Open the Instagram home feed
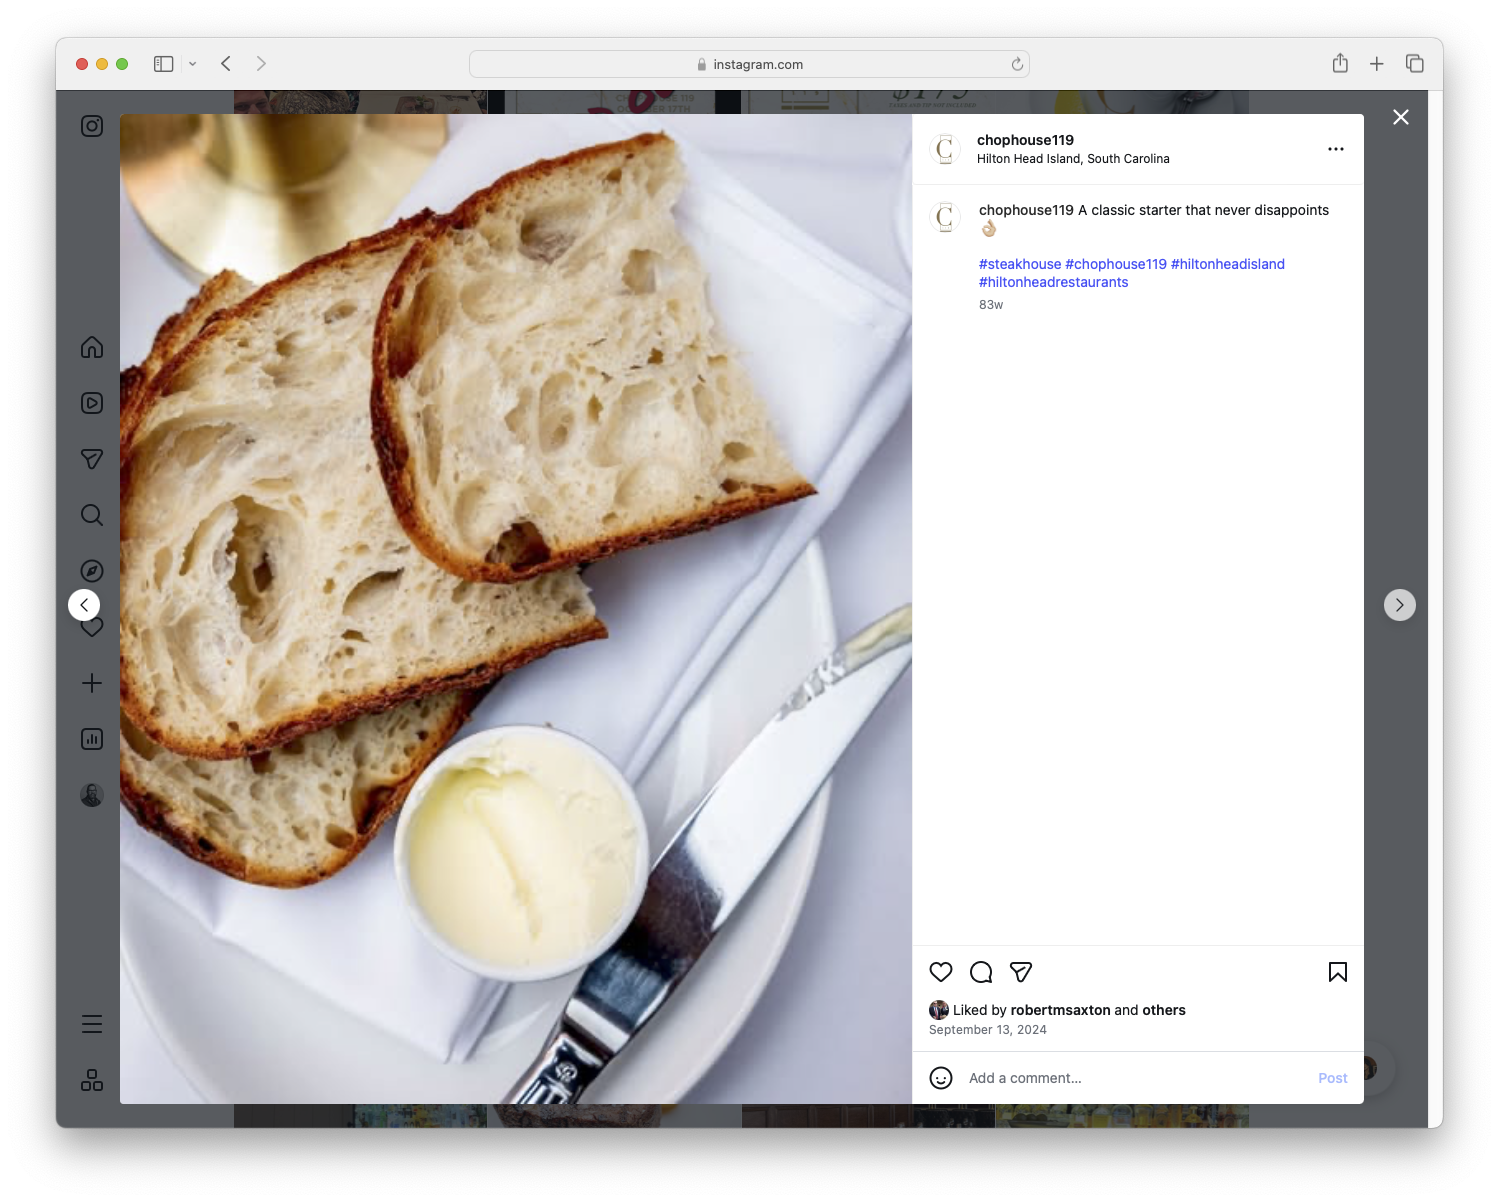Screen dimensions: 1499x1202 [x=91, y=347]
